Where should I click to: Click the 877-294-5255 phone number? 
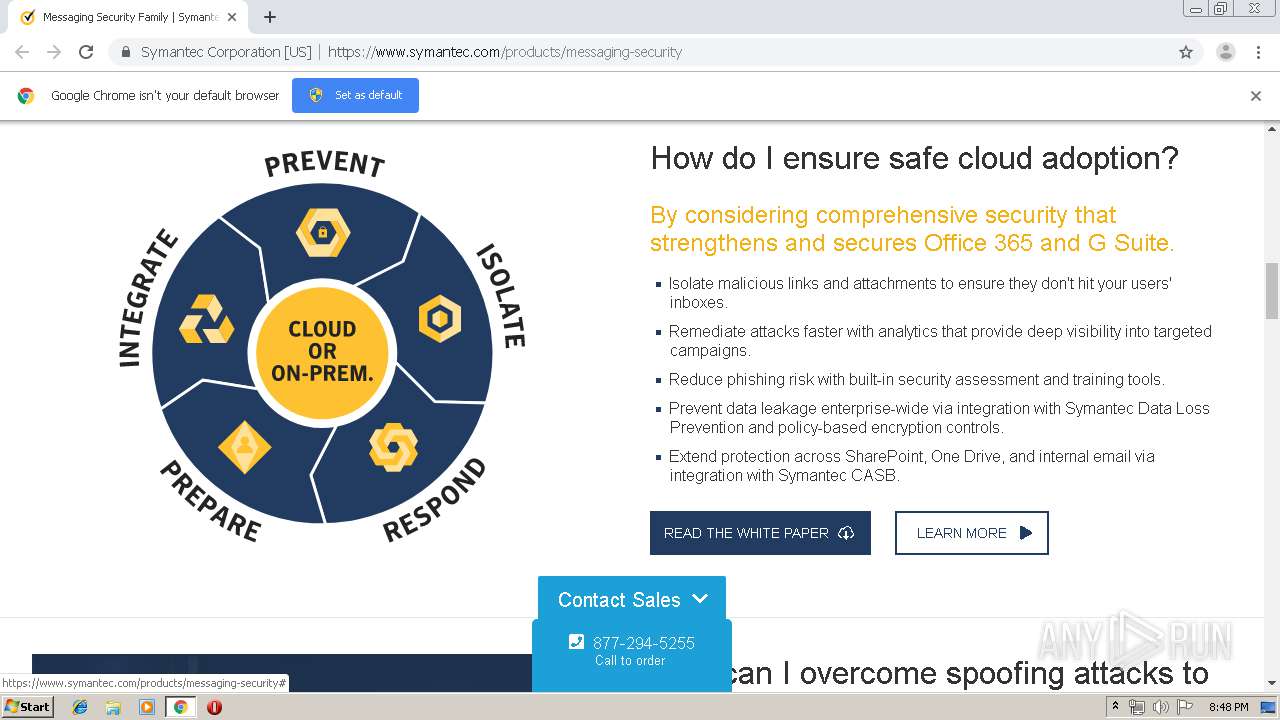click(x=644, y=643)
